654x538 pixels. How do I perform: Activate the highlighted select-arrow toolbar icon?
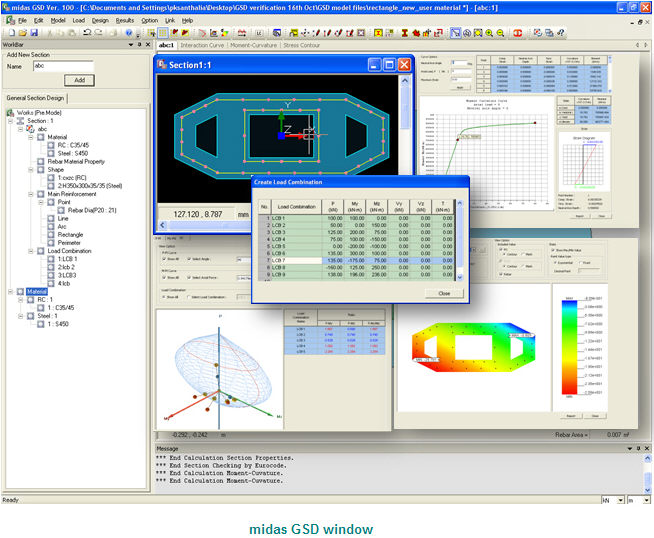coord(455,33)
